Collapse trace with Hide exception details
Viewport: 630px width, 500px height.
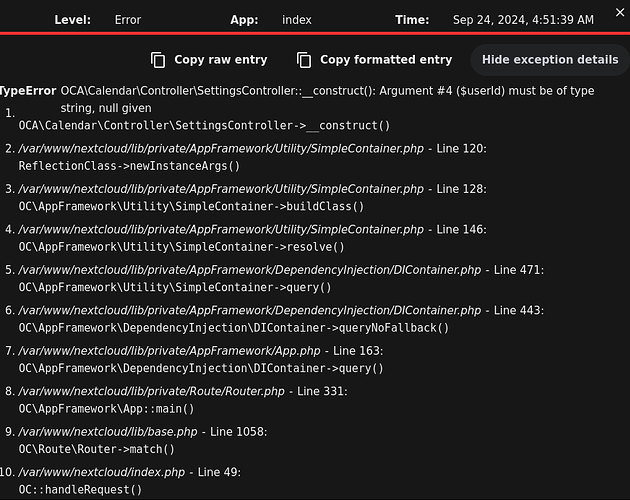[549, 60]
